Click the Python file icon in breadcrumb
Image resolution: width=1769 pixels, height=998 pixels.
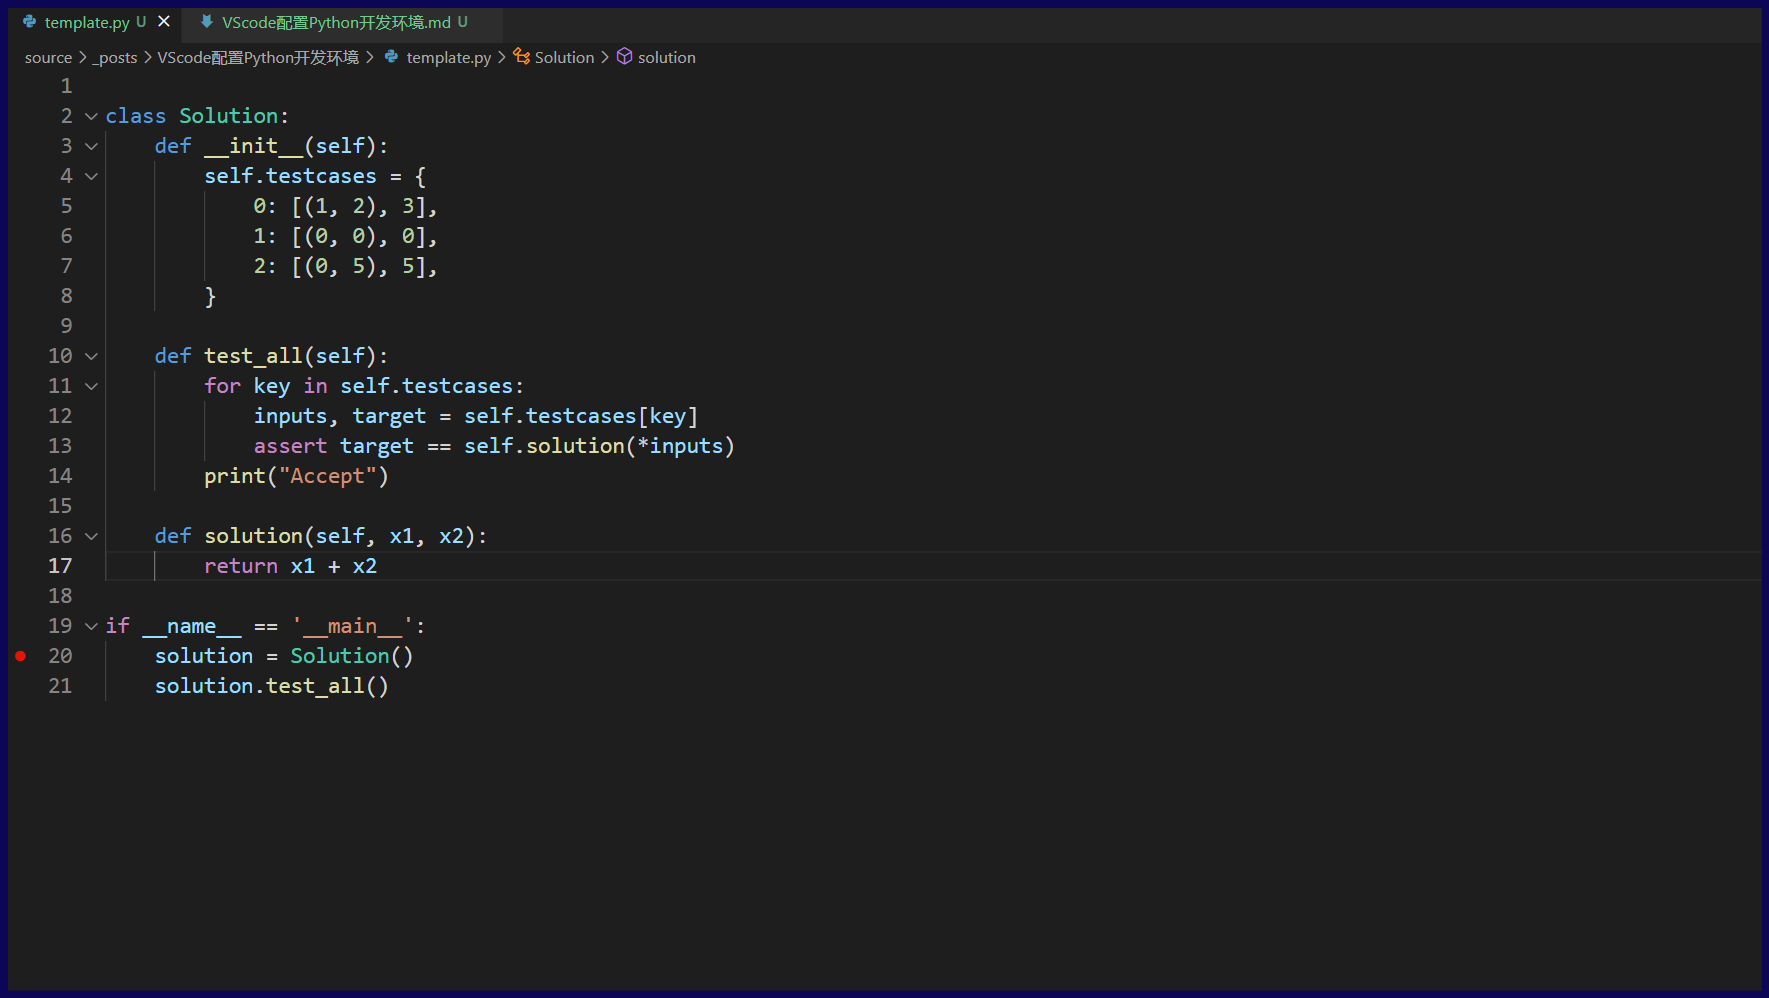pos(391,57)
